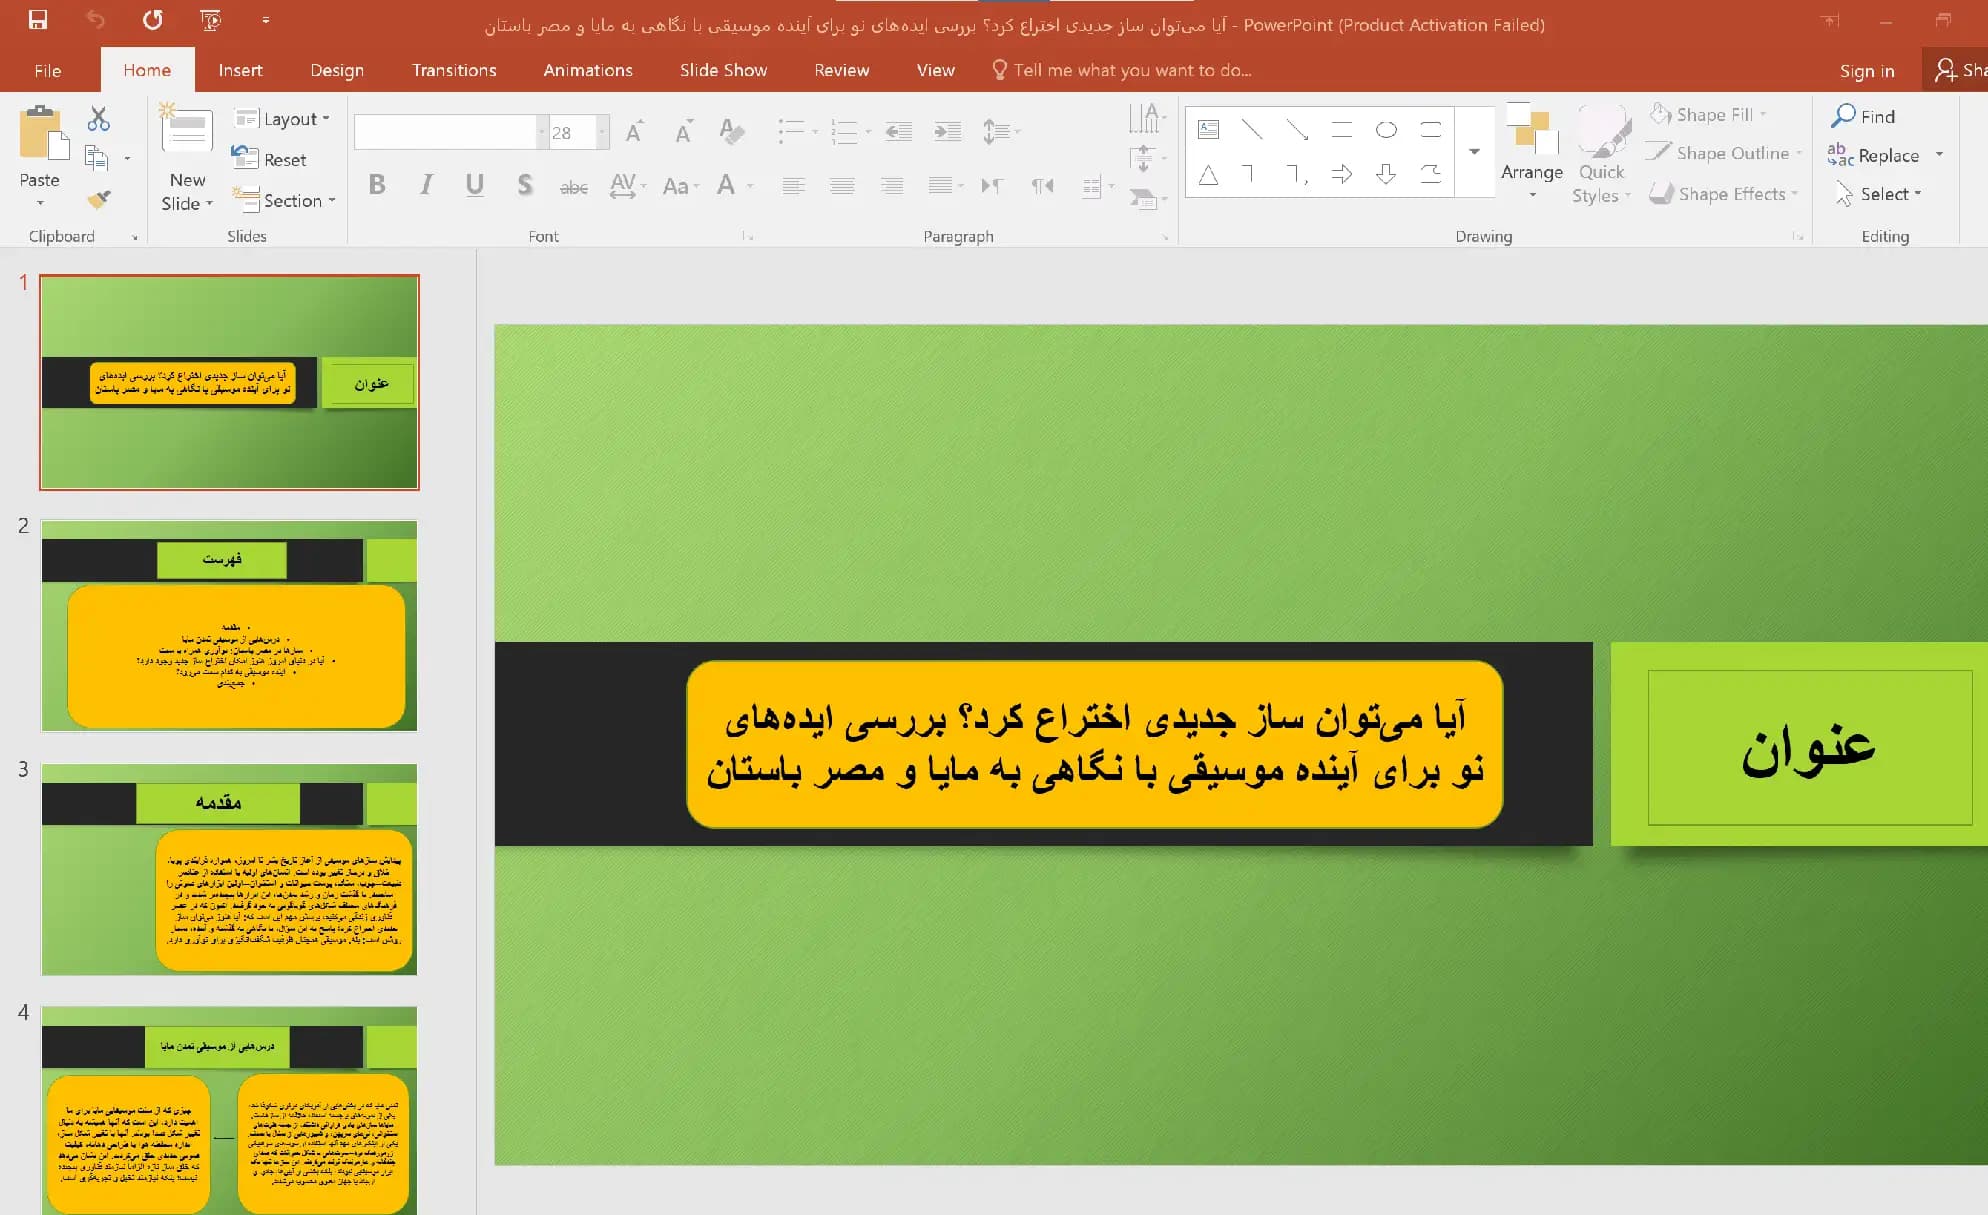Viewport: 1988px width, 1215px height.
Task: Open the Layout dropdown
Action: (282, 119)
